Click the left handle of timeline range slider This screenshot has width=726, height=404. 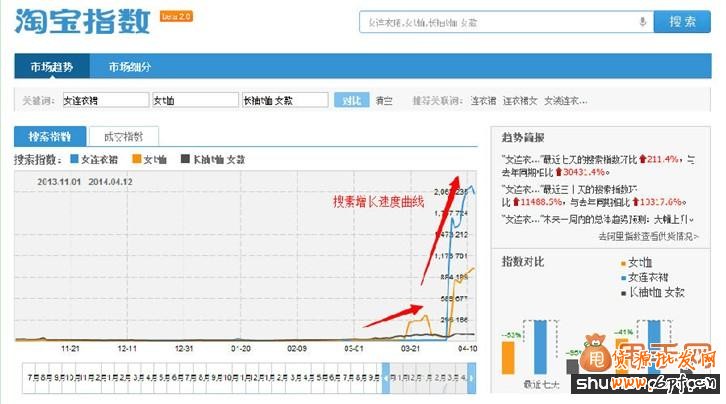[385, 378]
